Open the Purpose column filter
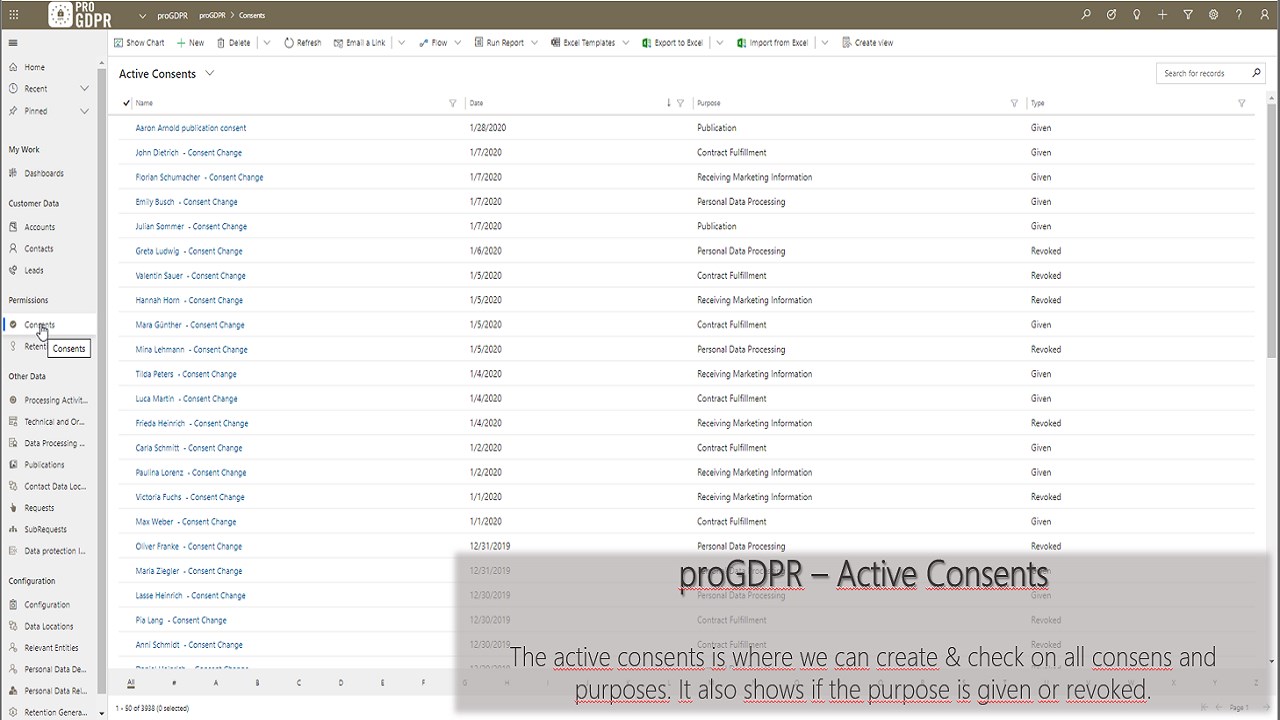This screenshot has height=720, width=1280. point(1014,103)
